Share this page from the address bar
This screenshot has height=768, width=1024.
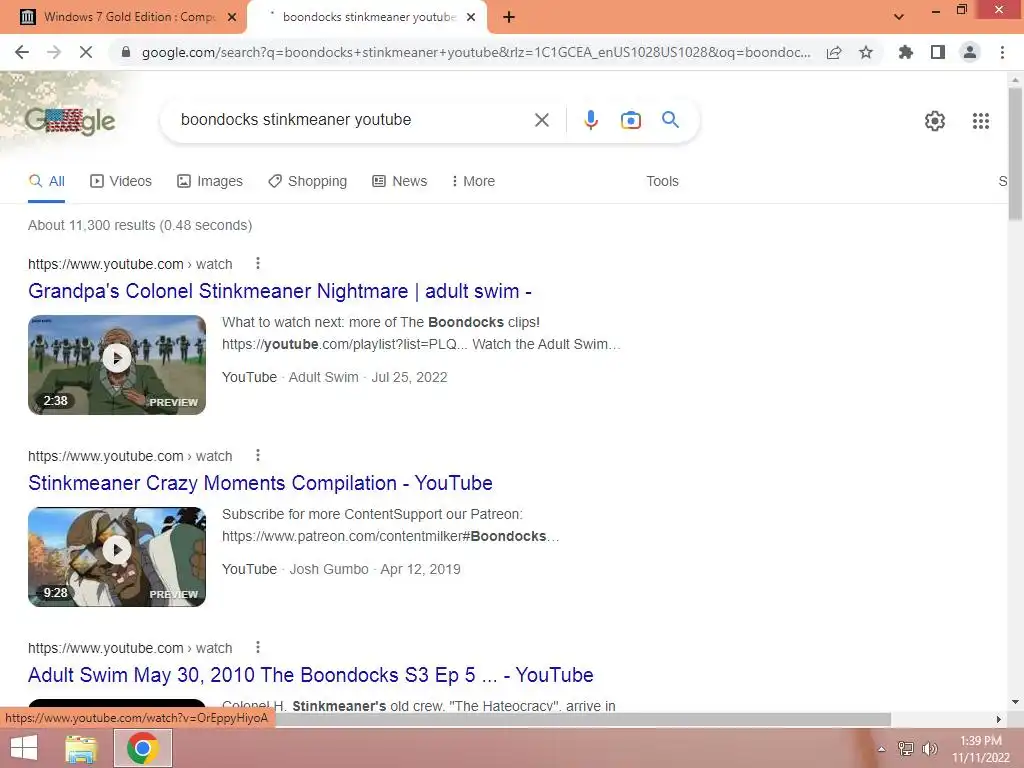(x=834, y=52)
